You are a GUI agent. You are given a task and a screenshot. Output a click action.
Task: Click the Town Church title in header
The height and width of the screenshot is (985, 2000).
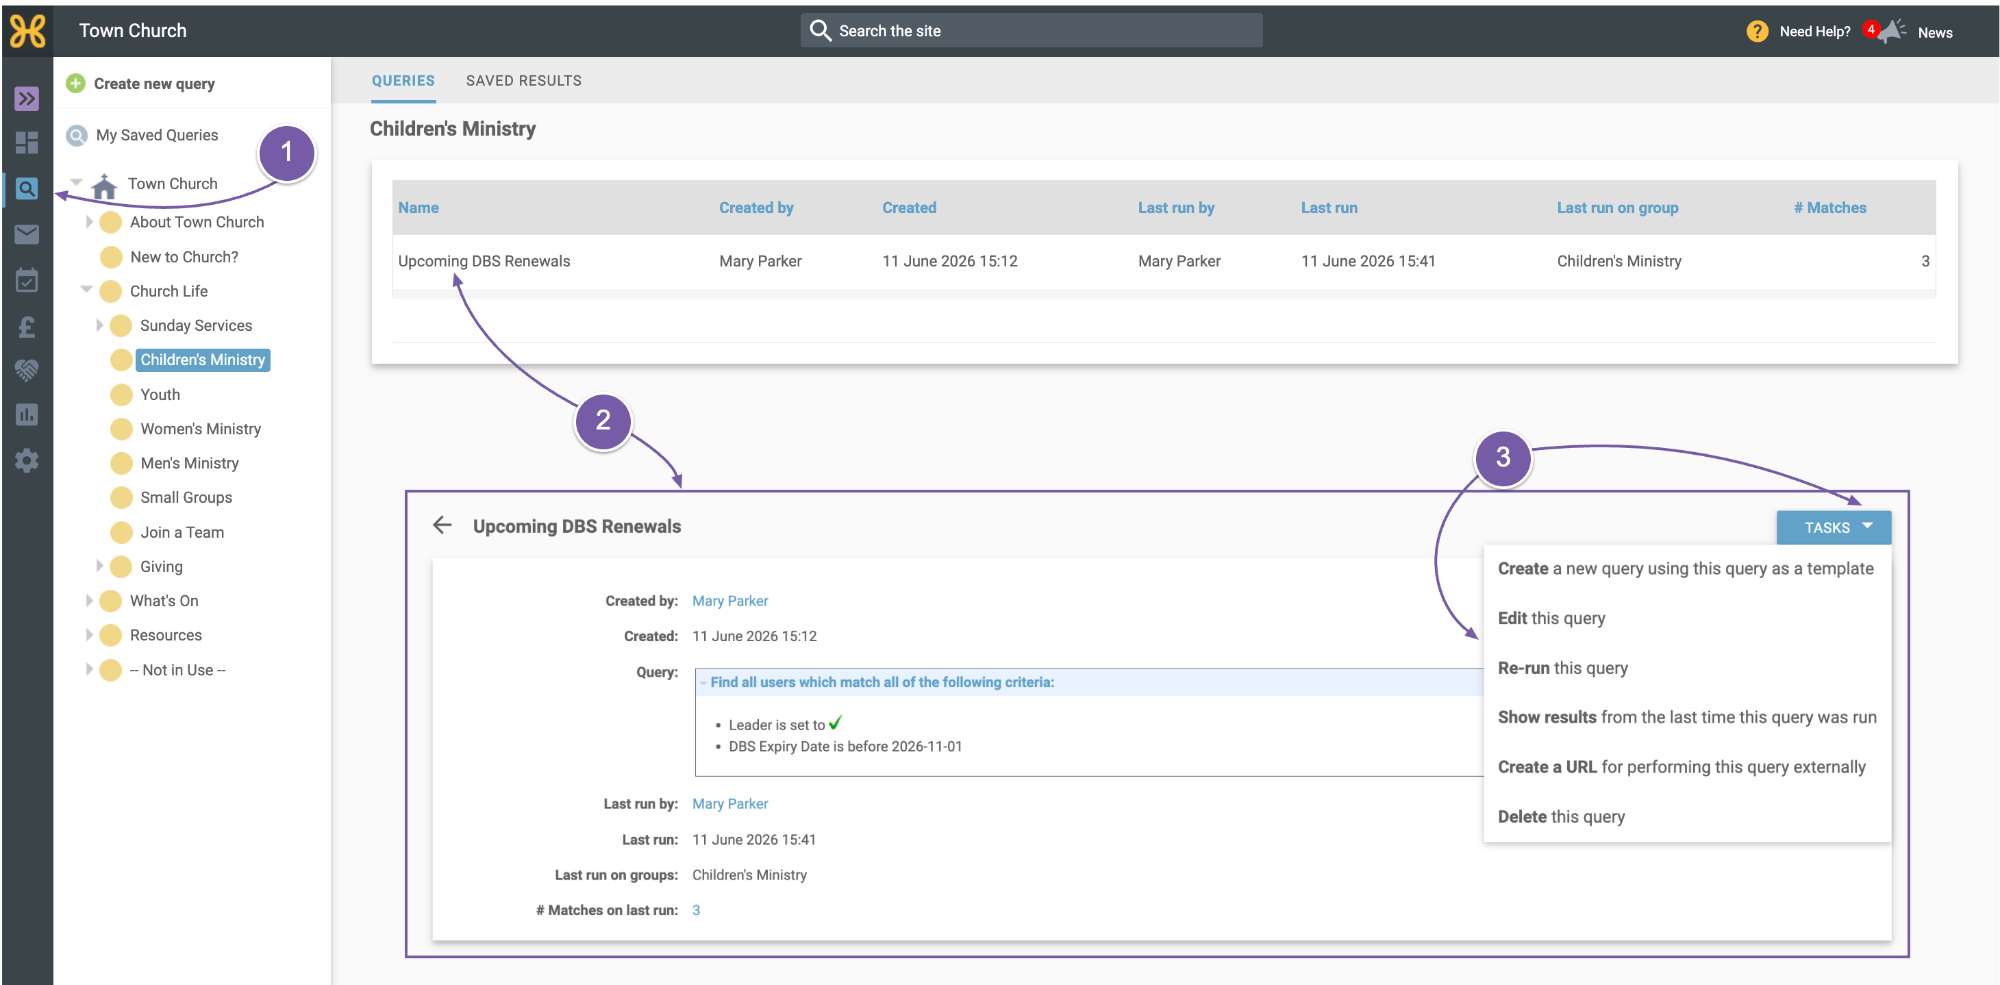tap(133, 31)
